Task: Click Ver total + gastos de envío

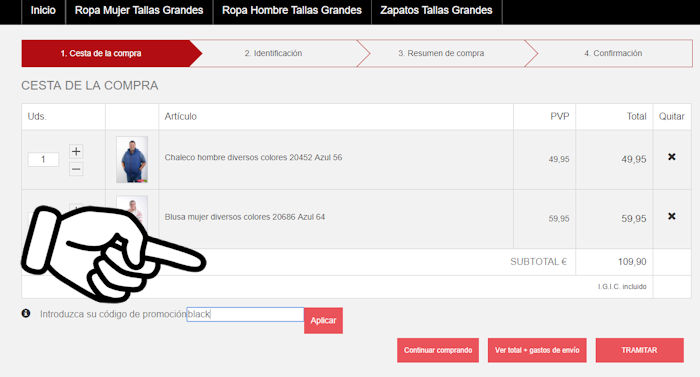Action: (537, 350)
